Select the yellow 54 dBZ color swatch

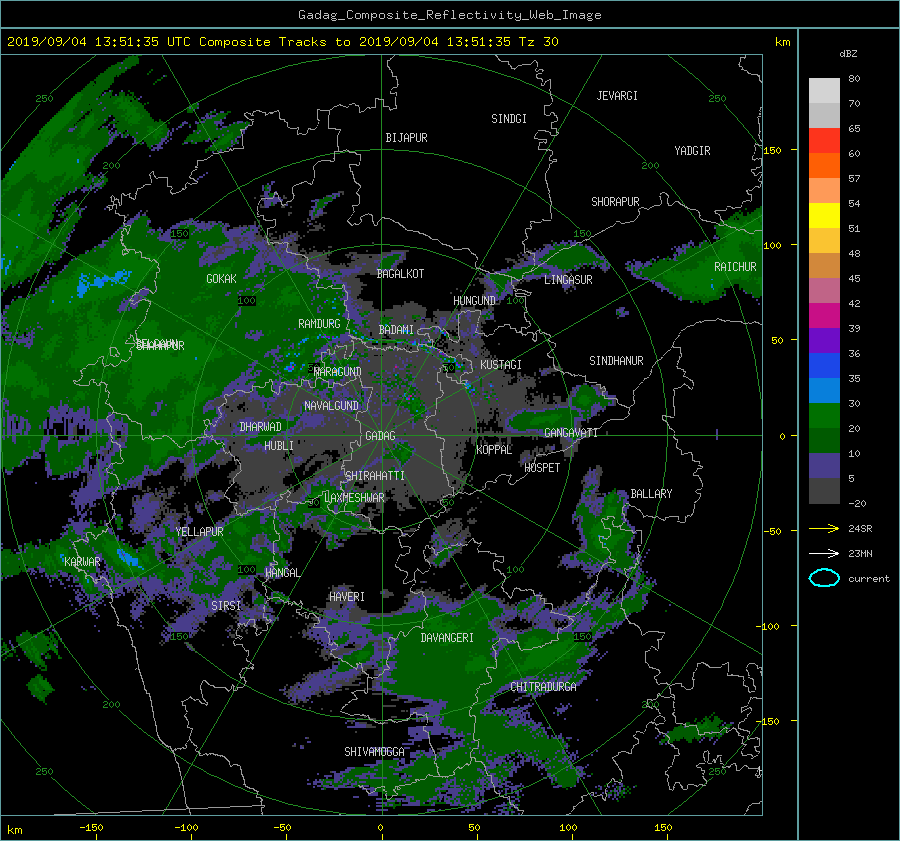[x=824, y=215]
